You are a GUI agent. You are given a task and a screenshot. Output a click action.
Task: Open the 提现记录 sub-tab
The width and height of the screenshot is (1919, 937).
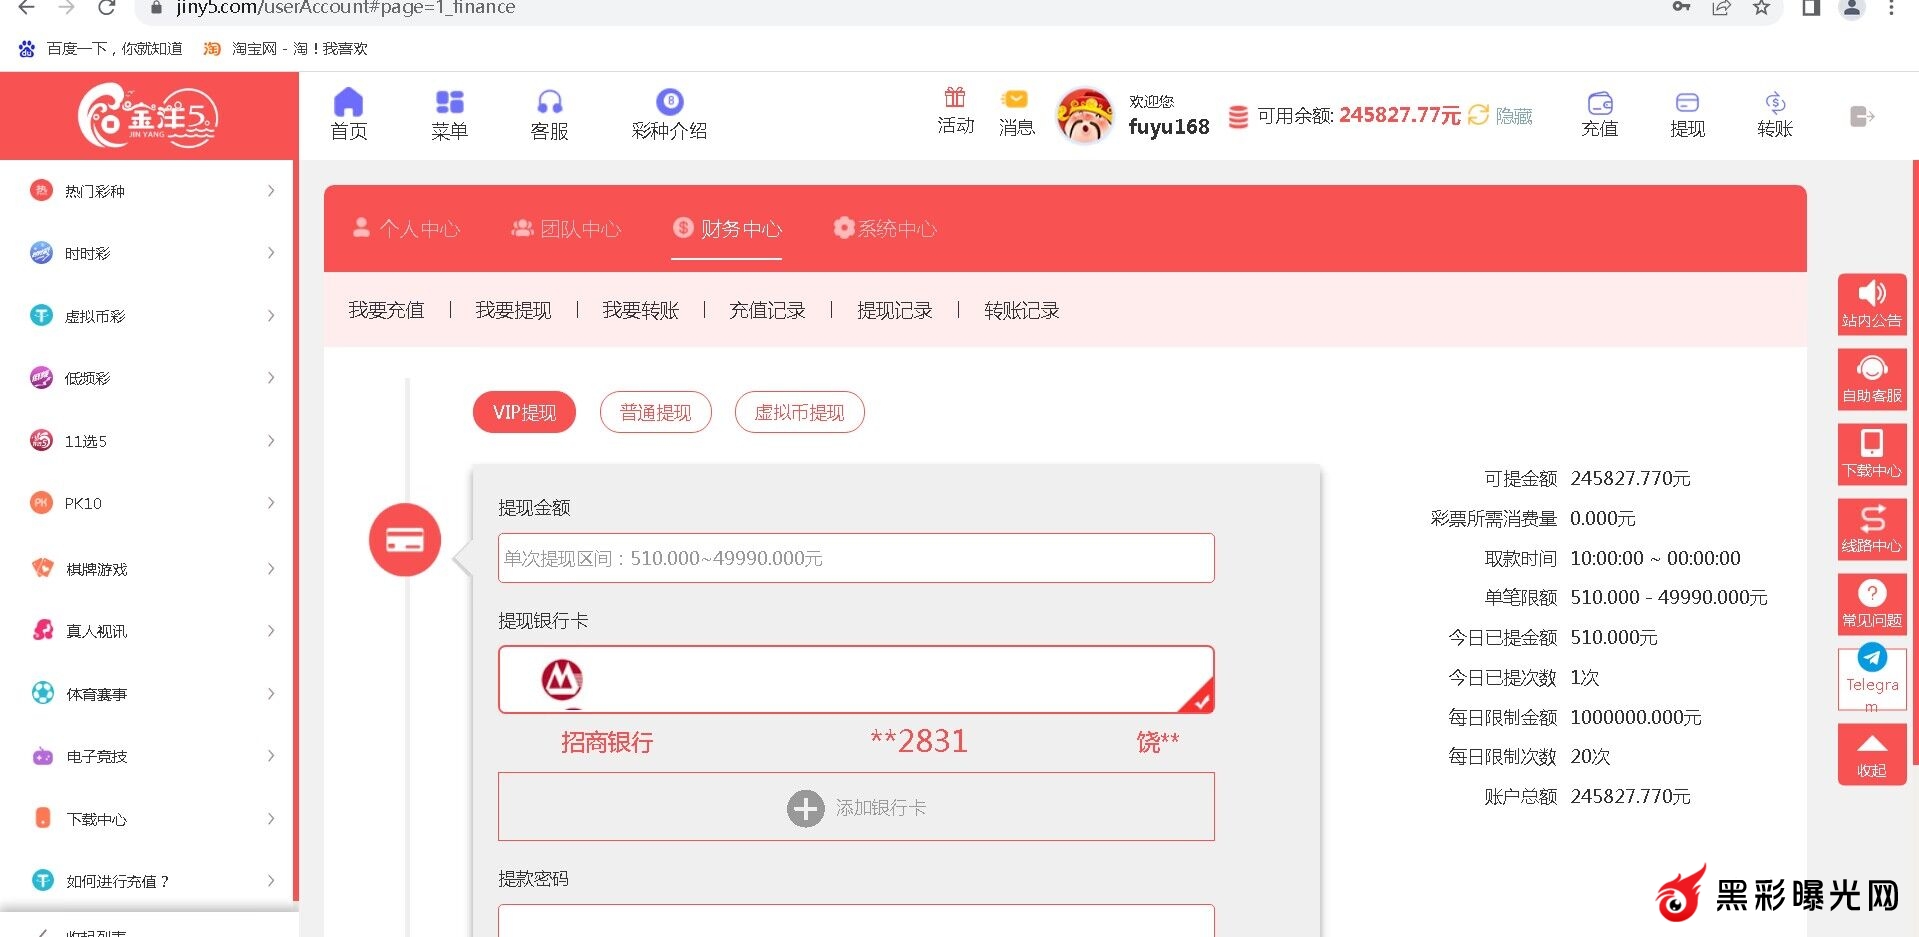[894, 311]
